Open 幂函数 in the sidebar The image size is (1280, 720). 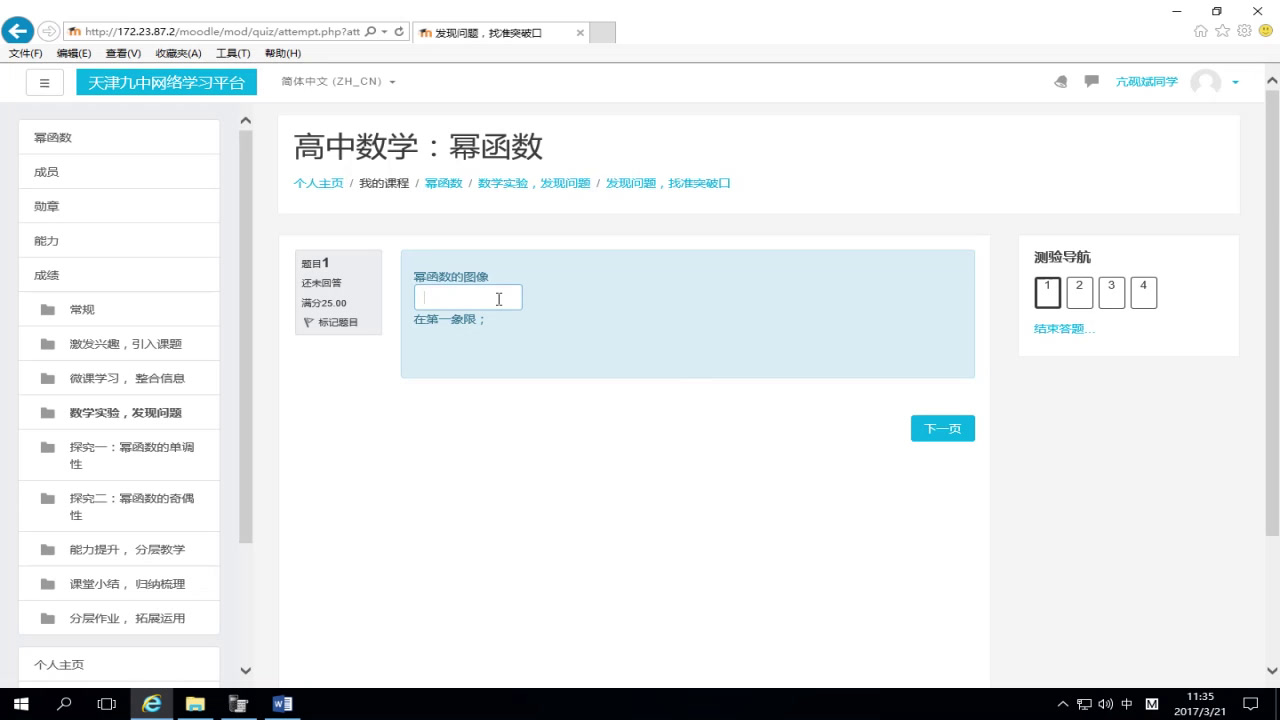[x=119, y=138]
